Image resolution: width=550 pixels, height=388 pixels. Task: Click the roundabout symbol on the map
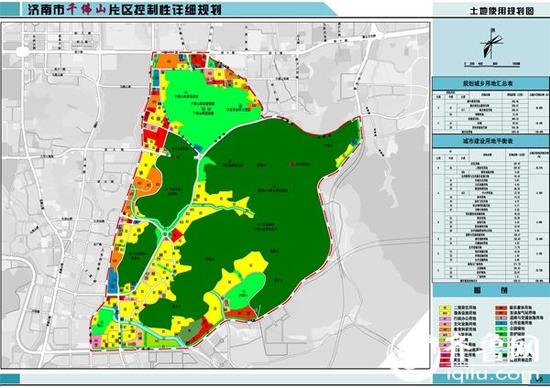click(x=165, y=234)
